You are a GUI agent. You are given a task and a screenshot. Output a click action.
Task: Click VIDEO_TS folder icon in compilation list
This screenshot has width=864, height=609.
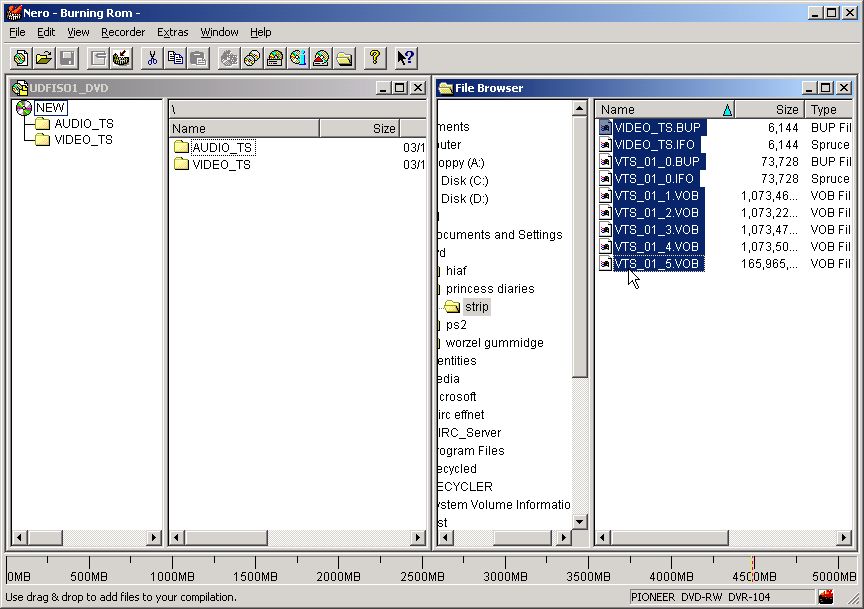tap(181, 164)
